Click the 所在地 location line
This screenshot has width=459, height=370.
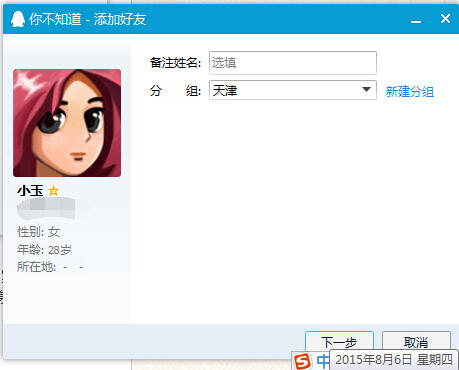click(x=50, y=267)
